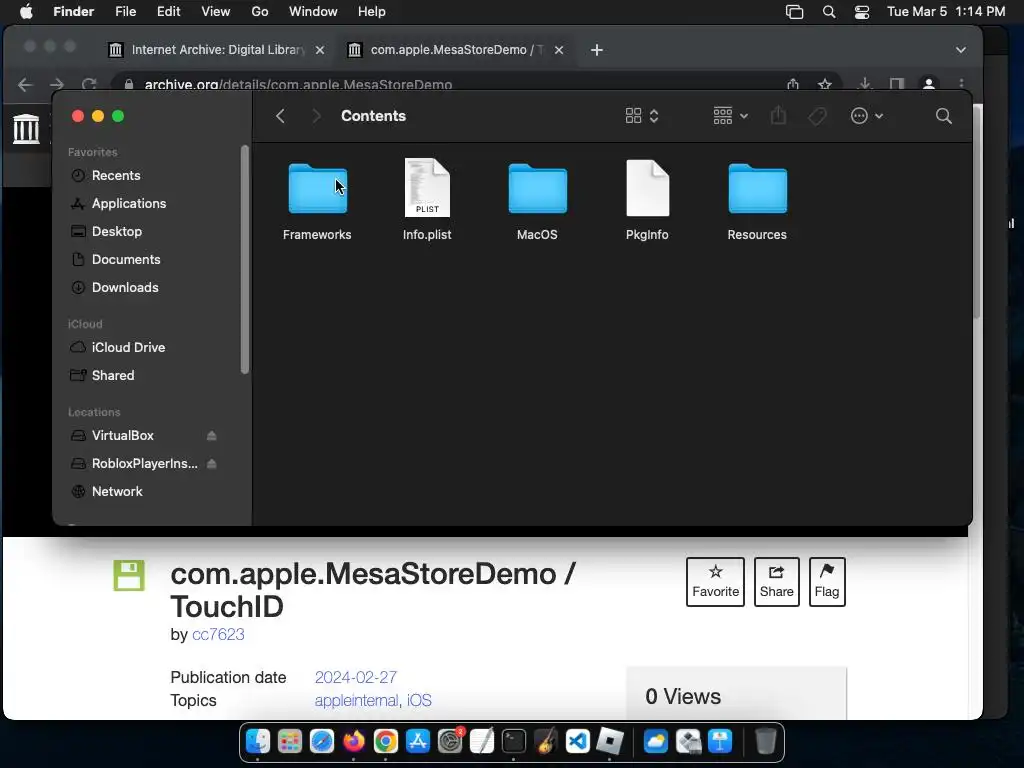1024x768 pixels.
Task: Open System Settings from the Dock
Action: click(x=450, y=742)
